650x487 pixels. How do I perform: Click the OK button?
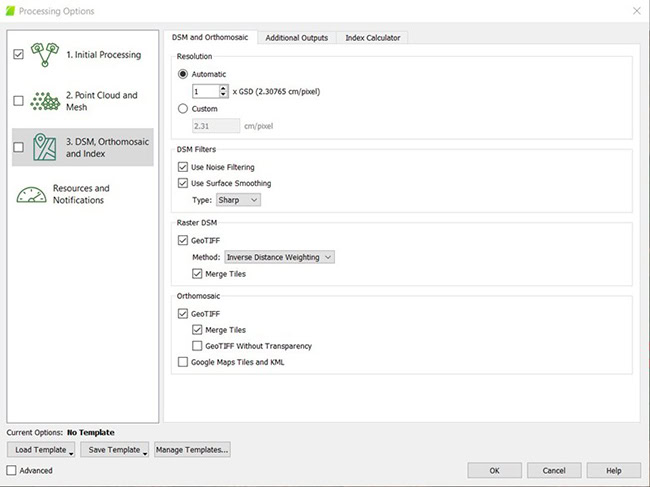coord(495,470)
